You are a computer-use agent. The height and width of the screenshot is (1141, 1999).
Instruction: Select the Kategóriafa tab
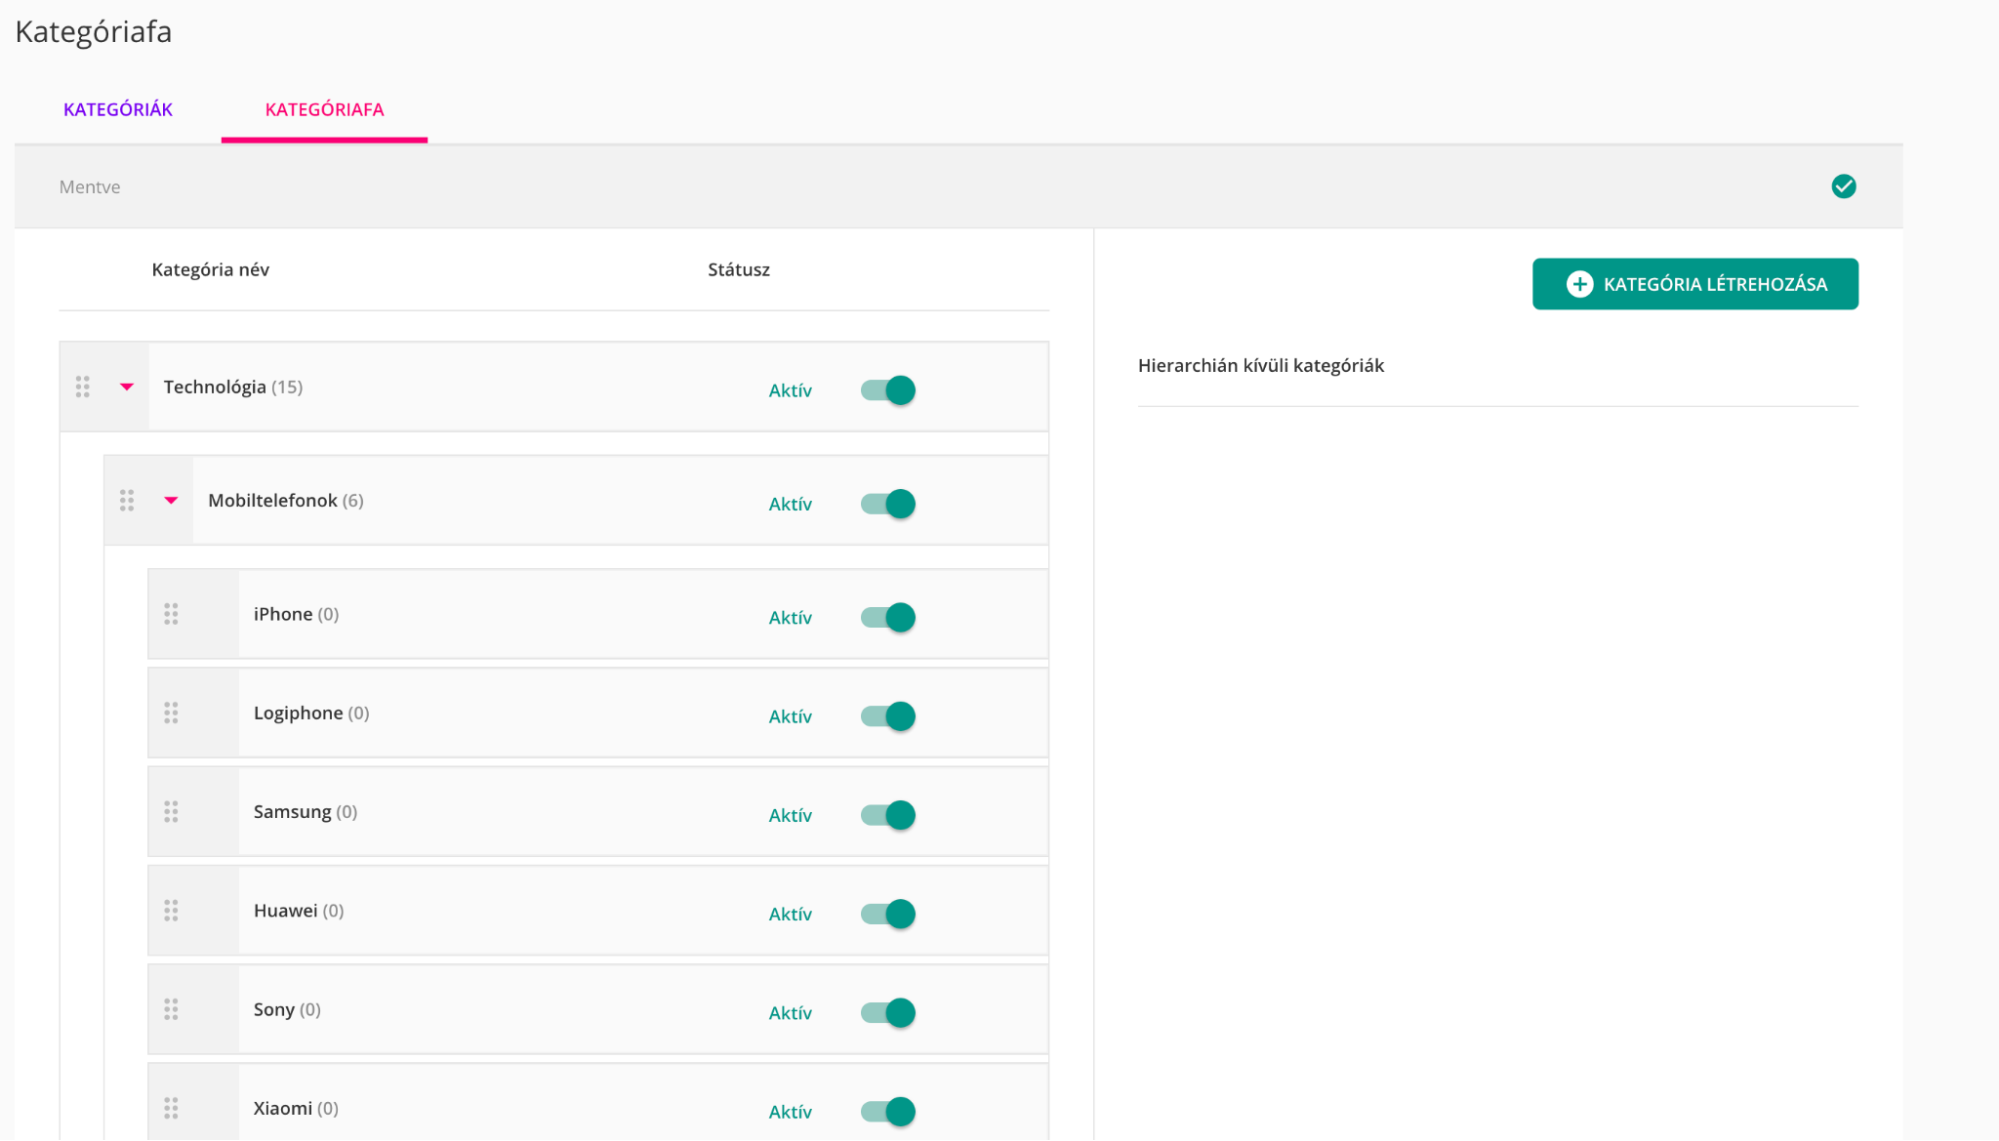pos(324,109)
